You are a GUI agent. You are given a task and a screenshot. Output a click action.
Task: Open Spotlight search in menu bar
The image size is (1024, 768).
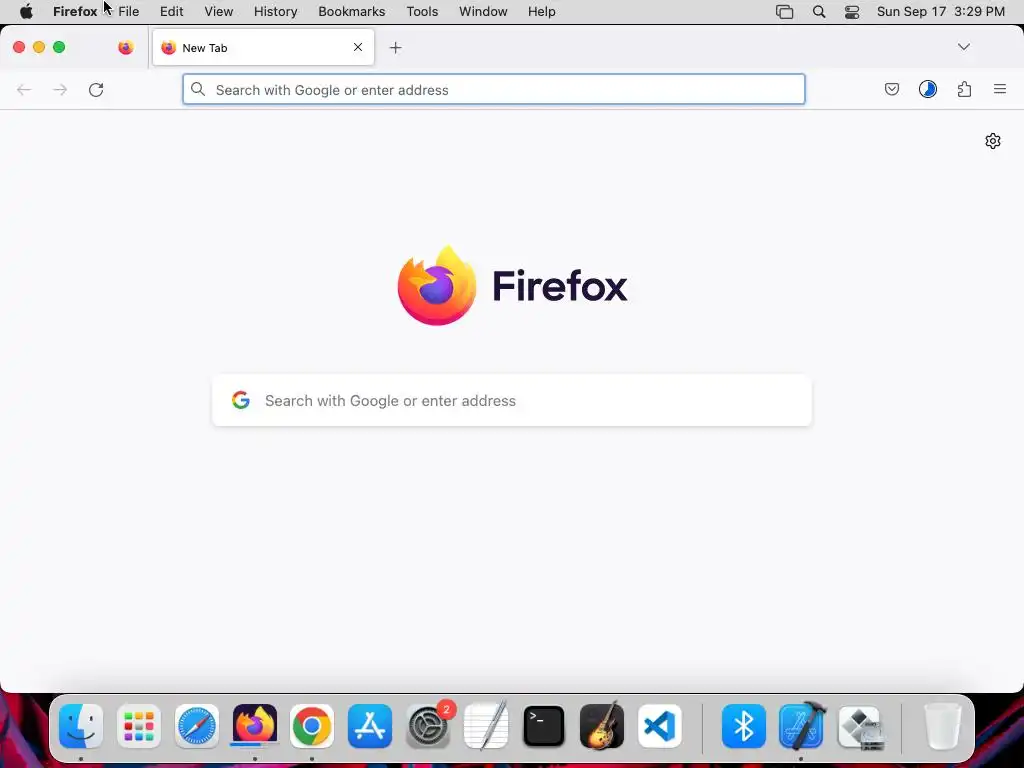point(819,12)
